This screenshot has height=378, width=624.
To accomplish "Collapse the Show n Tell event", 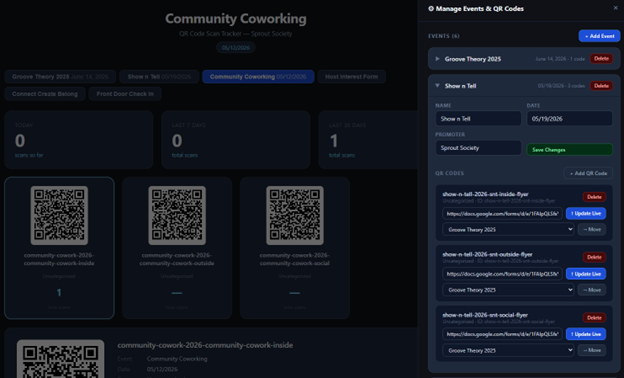I will point(437,86).
